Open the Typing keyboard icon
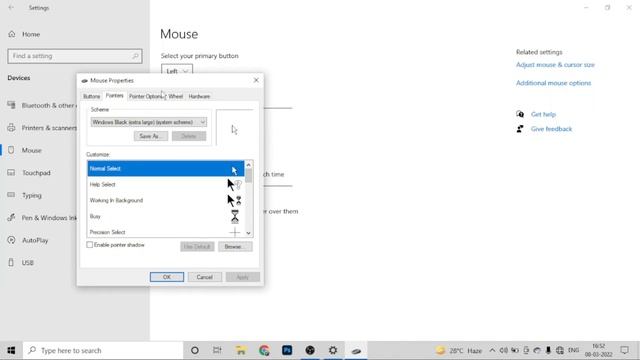This screenshot has height=360, width=640. pyautogui.click(x=11, y=195)
